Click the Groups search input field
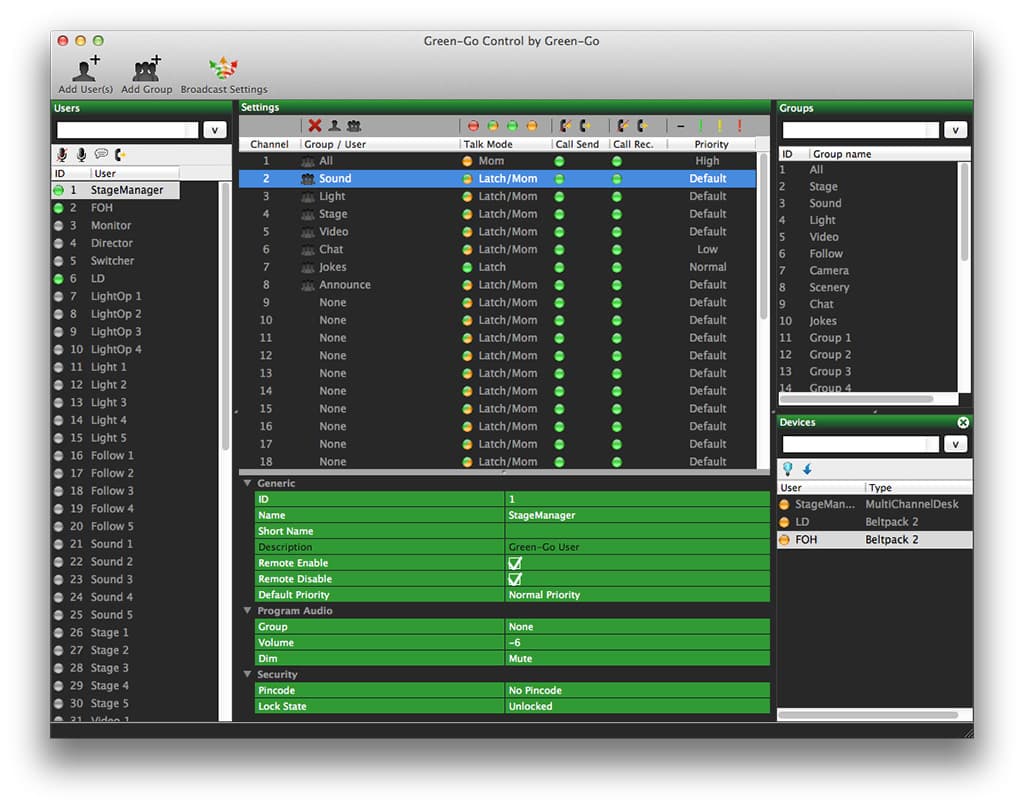 pos(861,130)
